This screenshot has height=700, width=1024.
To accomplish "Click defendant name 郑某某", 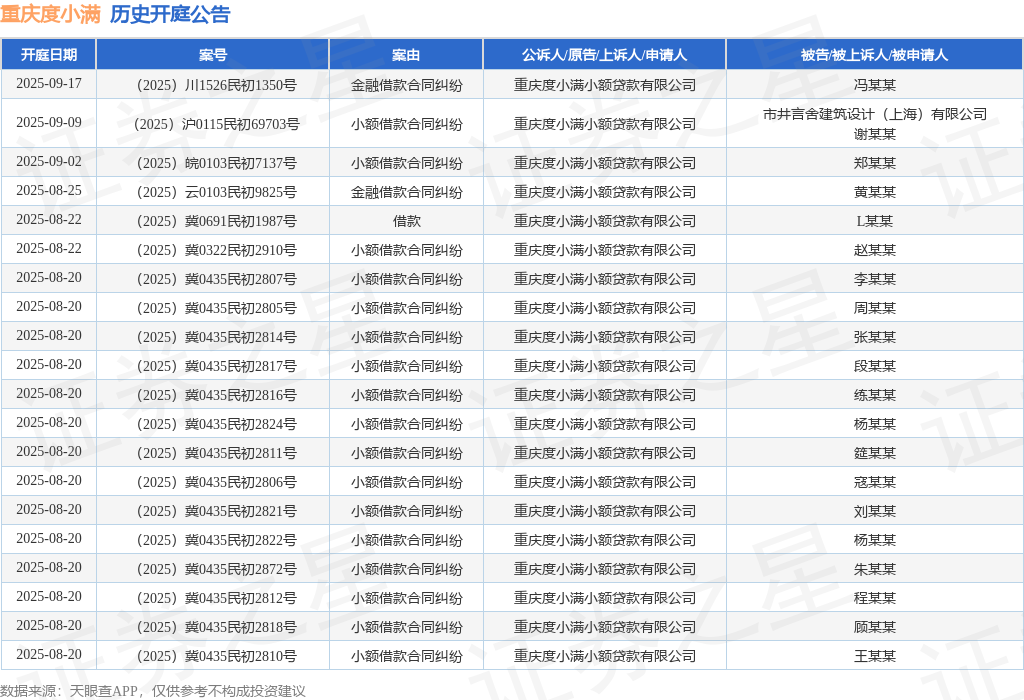I will (874, 163).
